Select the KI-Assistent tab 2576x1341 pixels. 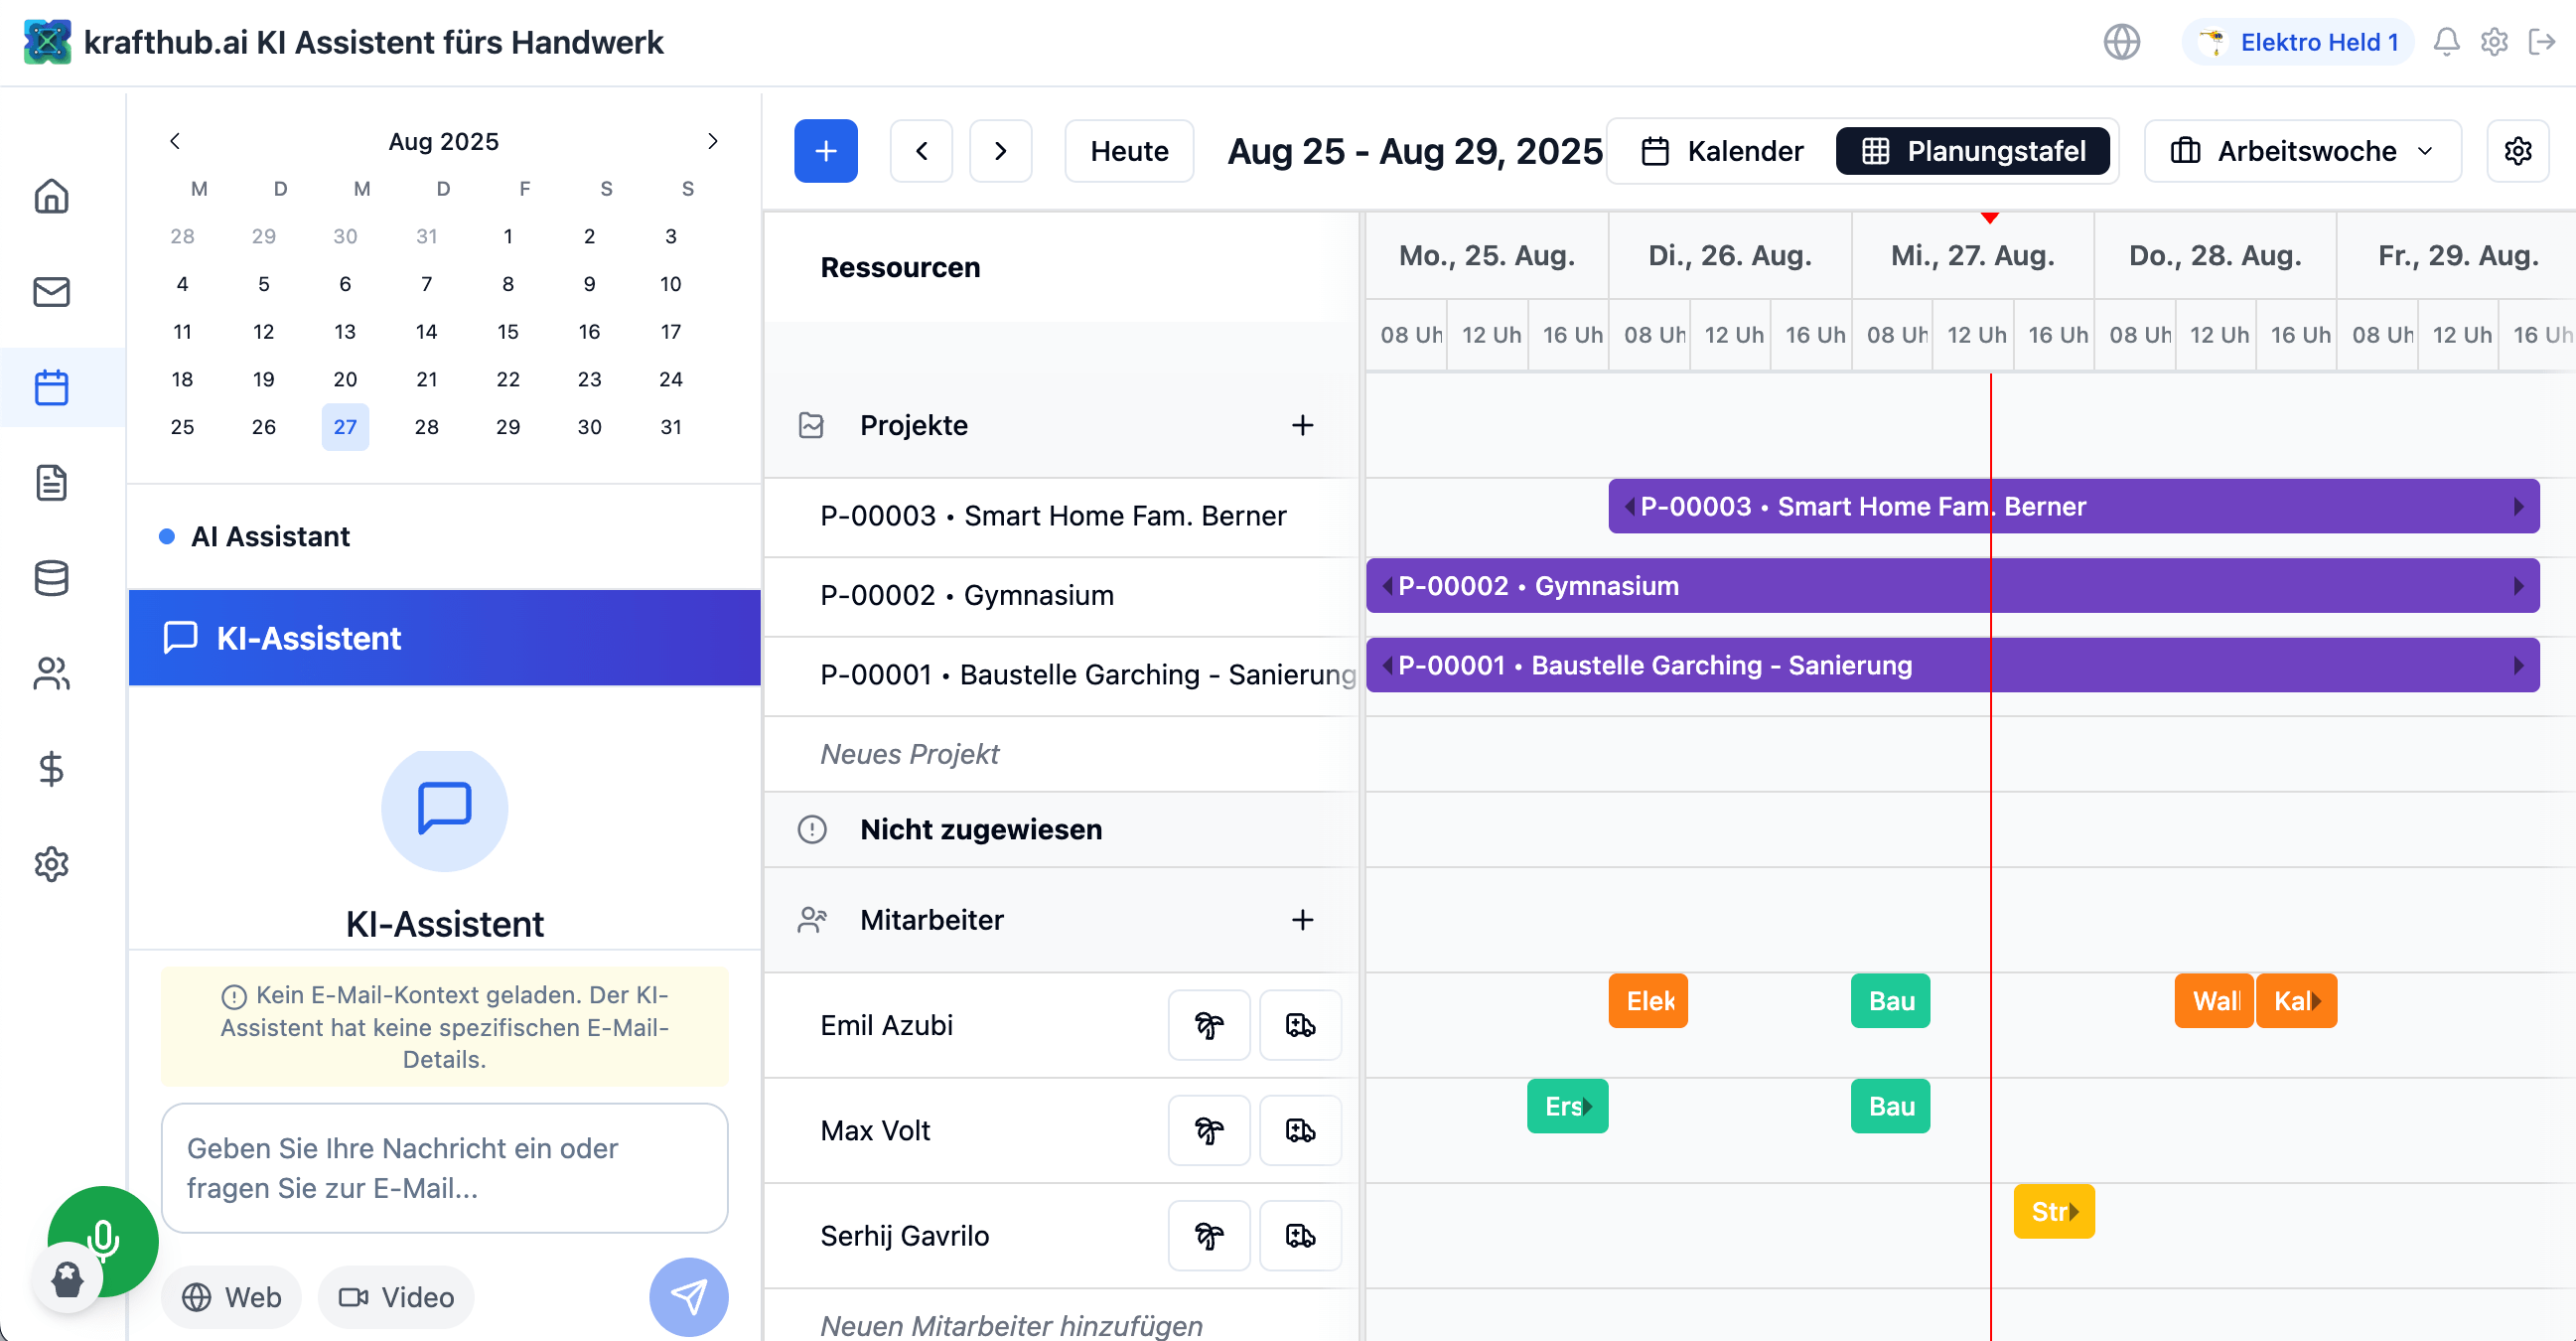tap(444, 638)
